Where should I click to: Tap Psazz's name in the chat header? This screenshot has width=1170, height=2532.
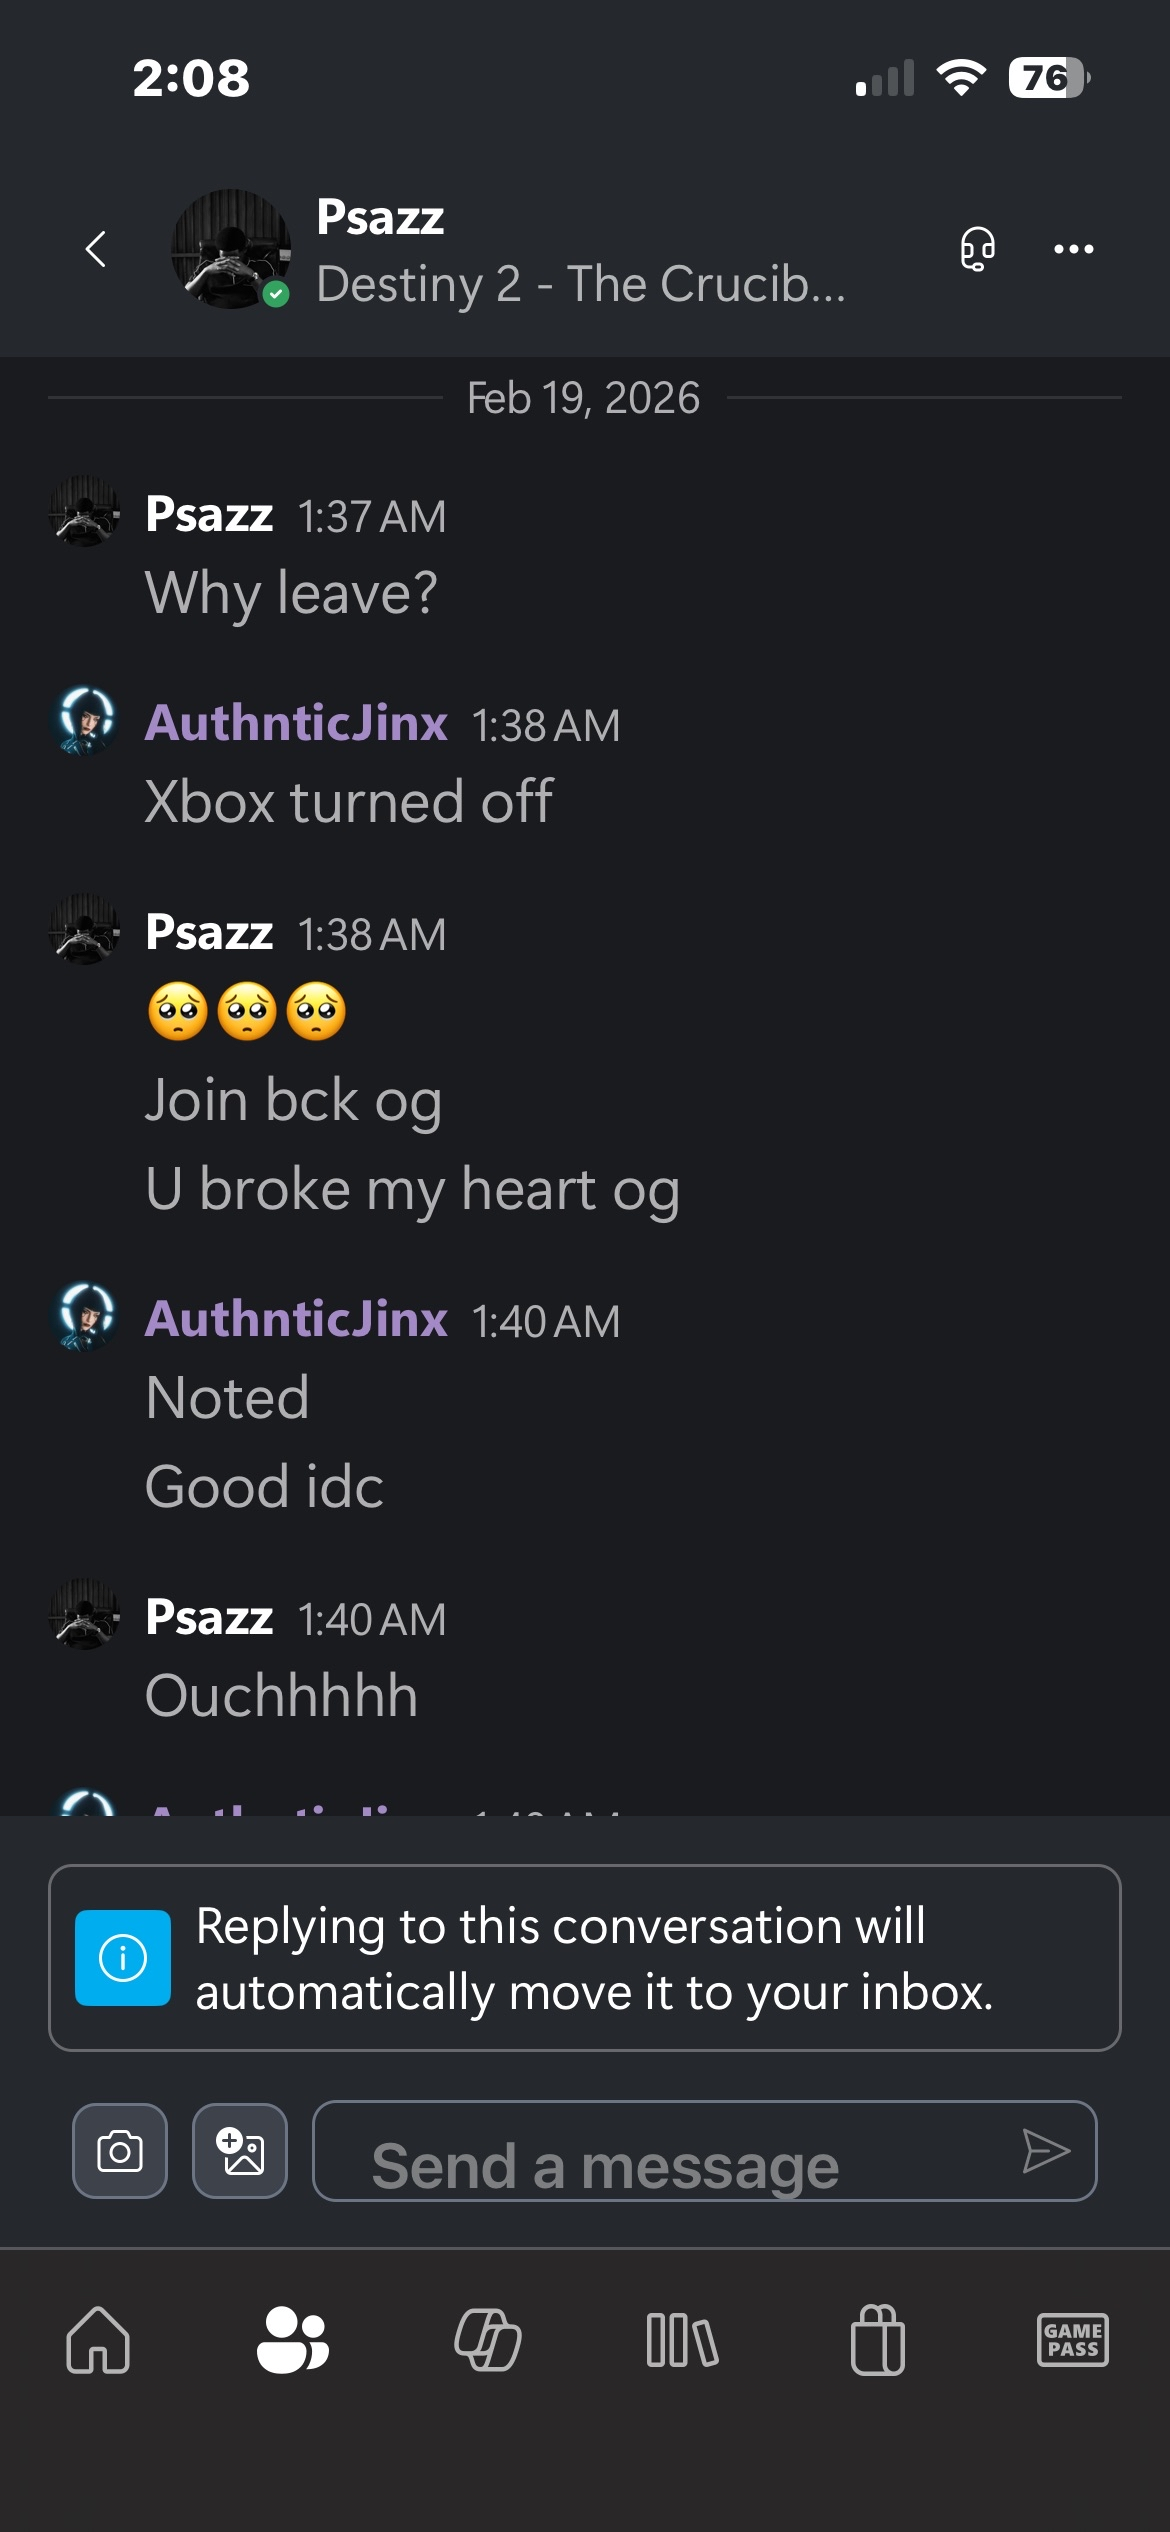pyautogui.click(x=380, y=217)
